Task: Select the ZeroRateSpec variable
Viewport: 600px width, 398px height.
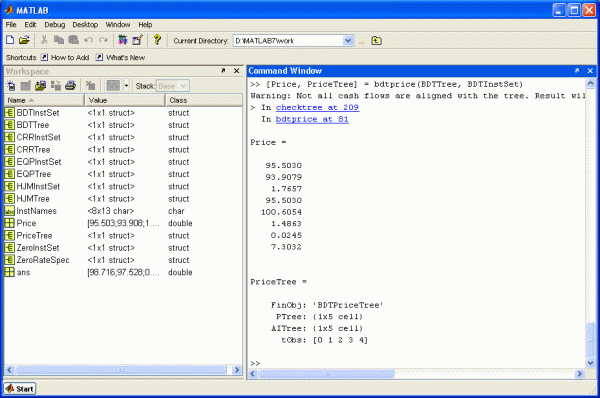Action: click(x=123, y=260)
